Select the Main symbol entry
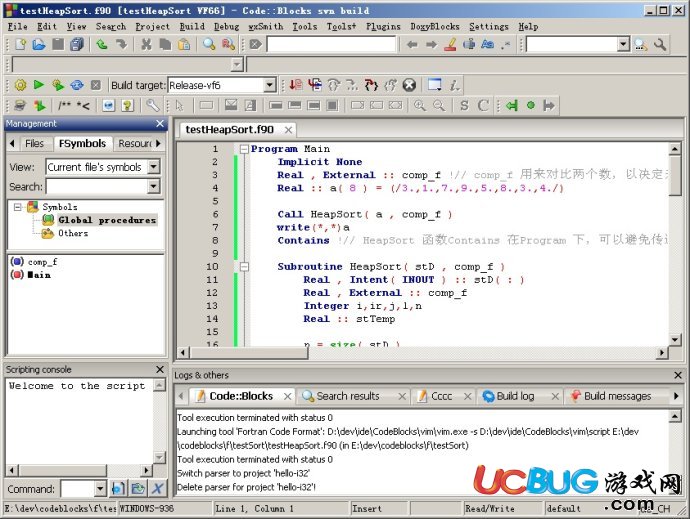690x519 pixels. click(39, 275)
